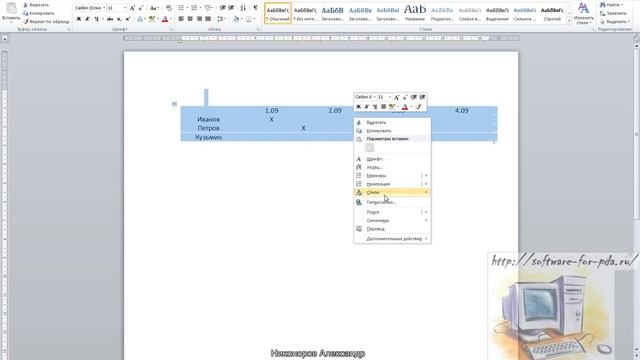Click Replace (Заменить) in editing group

pyautogui.click(x=612, y=13)
